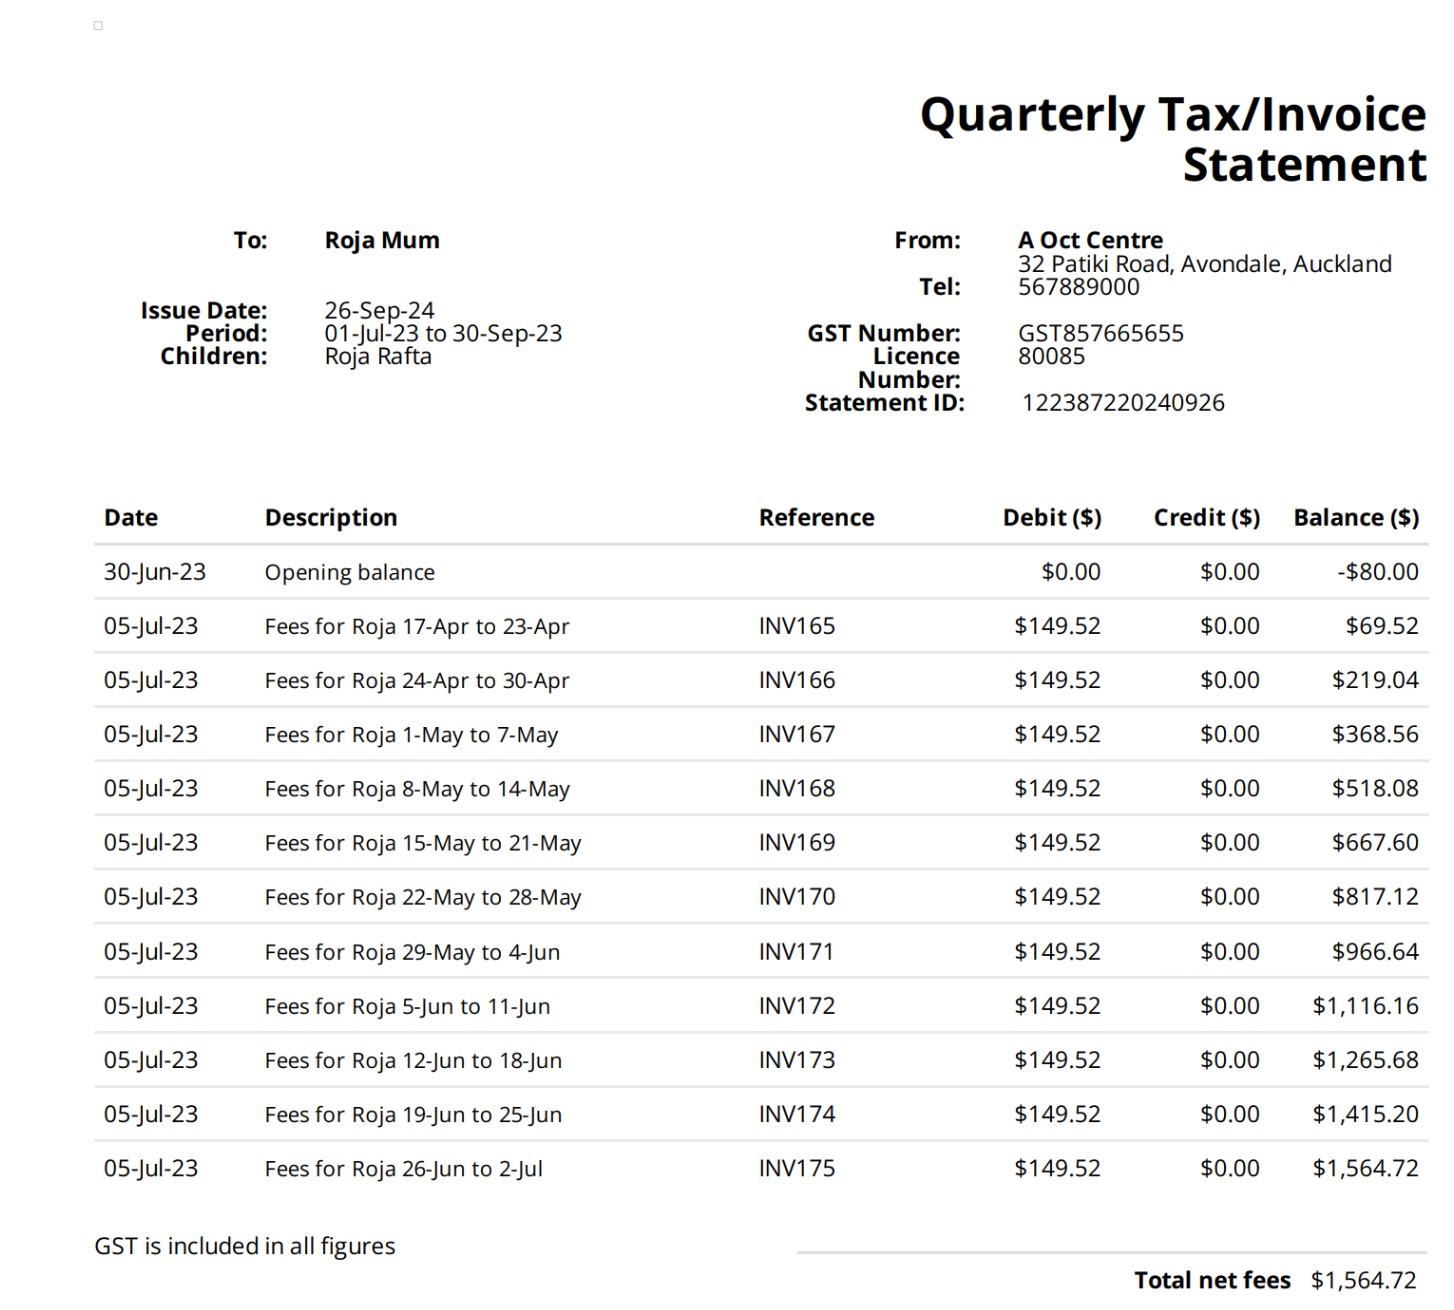Image resolution: width=1454 pixels, height=1310 pixels.
Task: Click balance $368.56
Action: (1375, 734)
